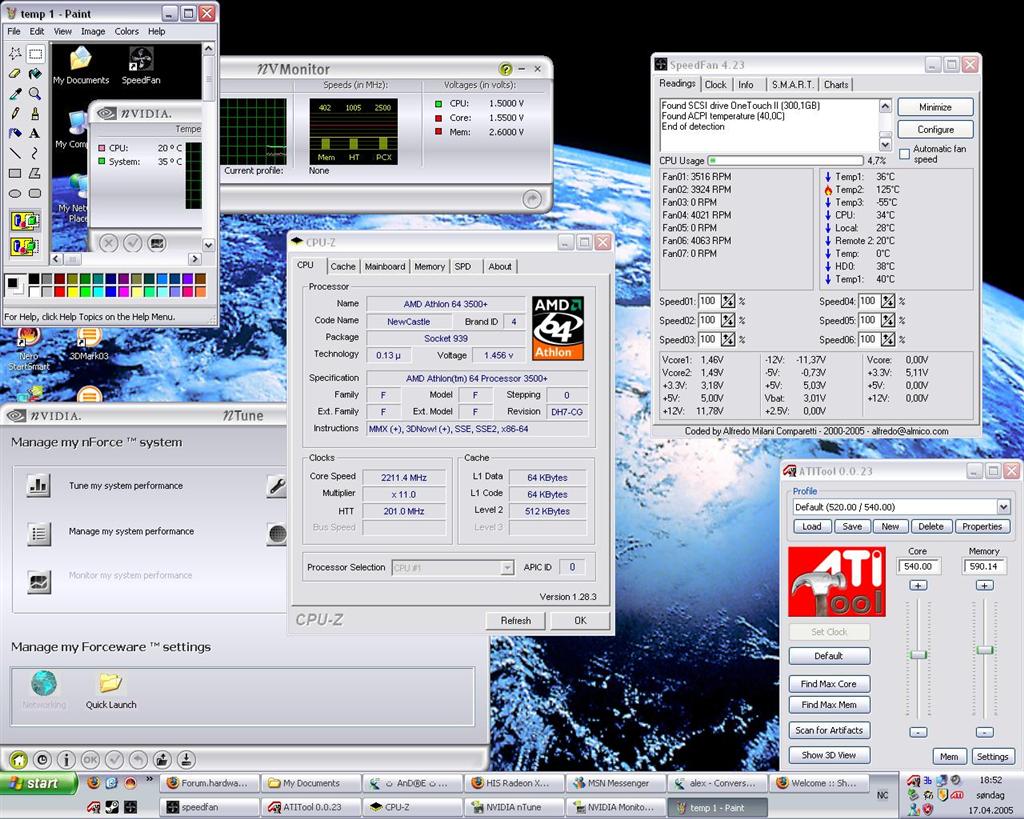Switch to MSN Messenger in the taskbar
Screen dimensions: 1024x819
pos(616,783)
